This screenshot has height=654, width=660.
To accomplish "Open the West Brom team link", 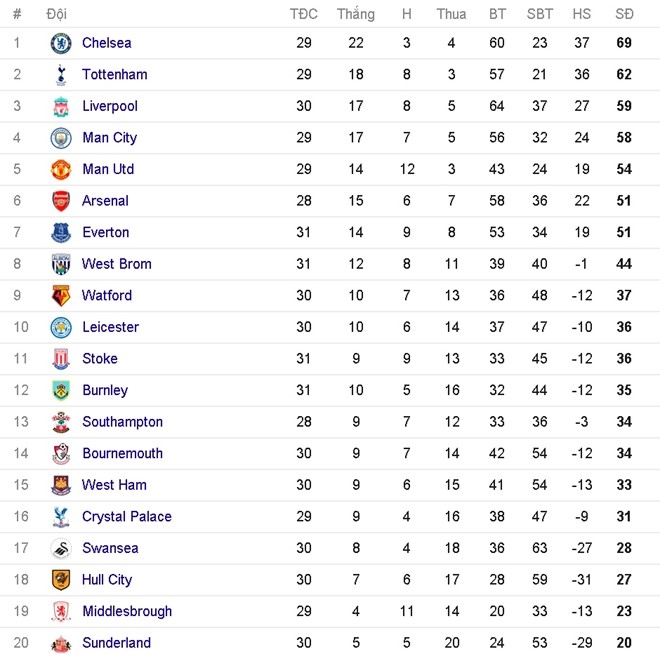I will click(x=117, y=264).
